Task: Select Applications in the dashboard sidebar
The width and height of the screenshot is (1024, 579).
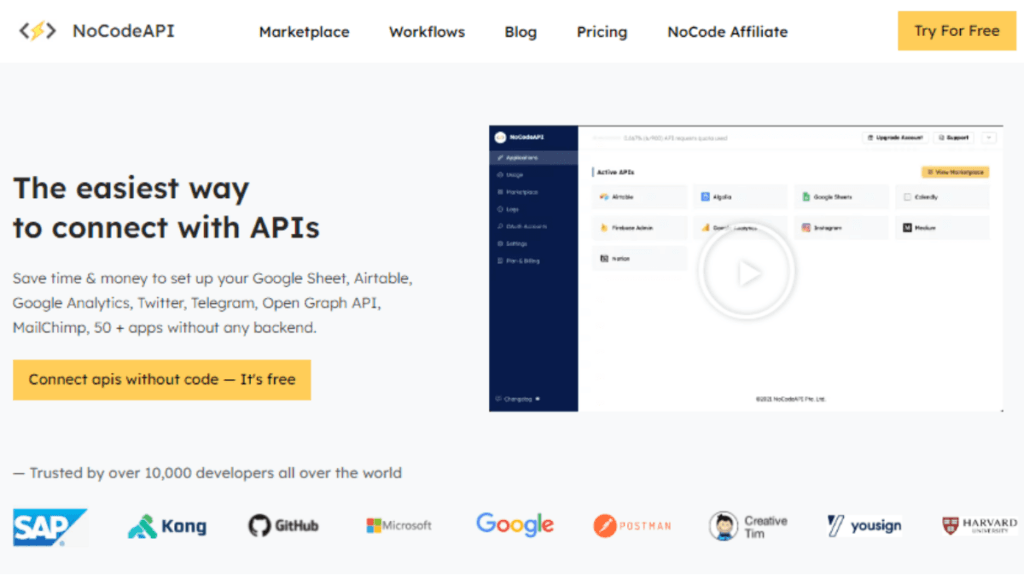Action: [520, 157]
